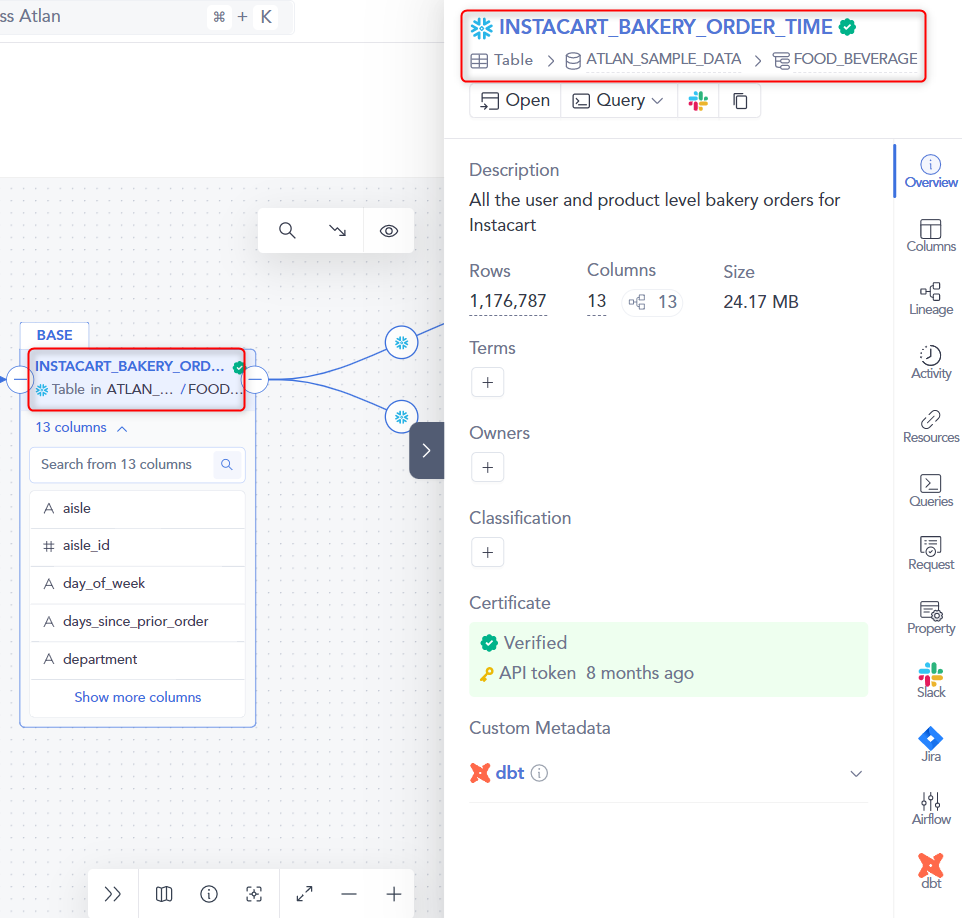The width and height of the screenshot is (962, 918).
Task: Toggle full-screen view in the lineage toolbar
Action: click(x=304, y=893)
